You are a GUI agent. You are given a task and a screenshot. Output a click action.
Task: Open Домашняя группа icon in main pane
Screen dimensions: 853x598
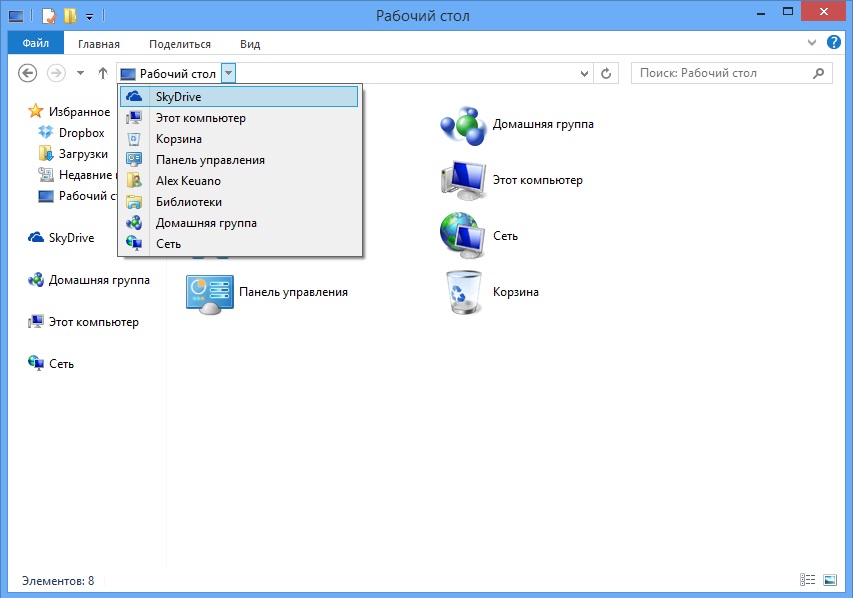462,124
